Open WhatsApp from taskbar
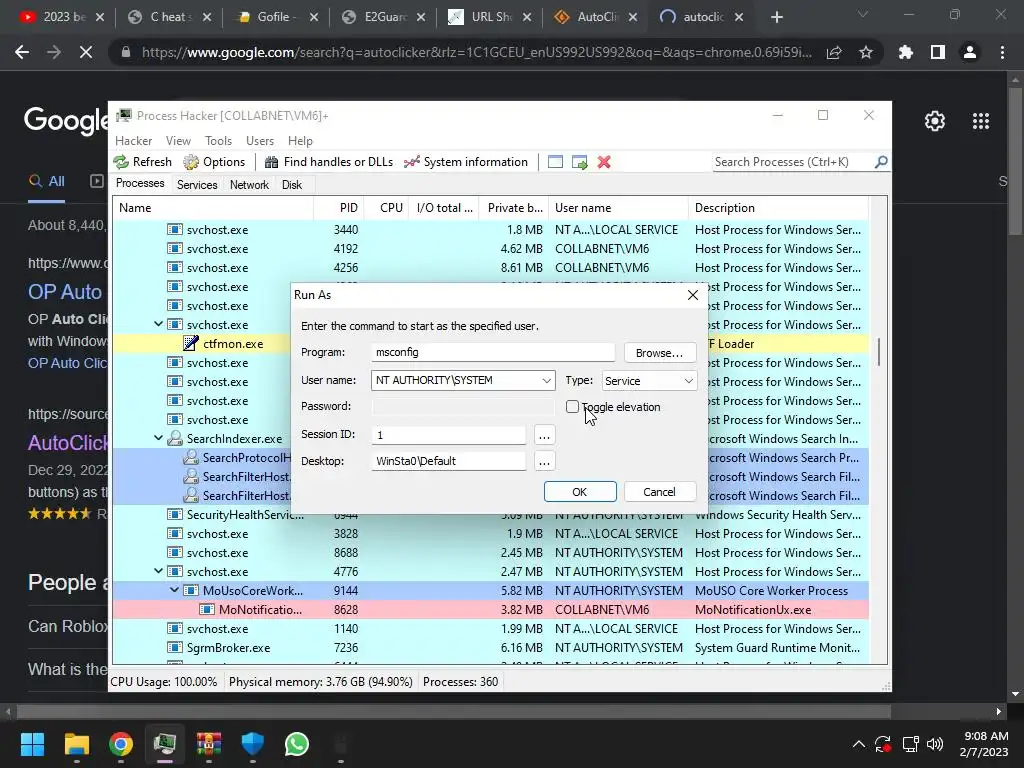The height and width of the screenshot is (768, 1024). point(296,744)
